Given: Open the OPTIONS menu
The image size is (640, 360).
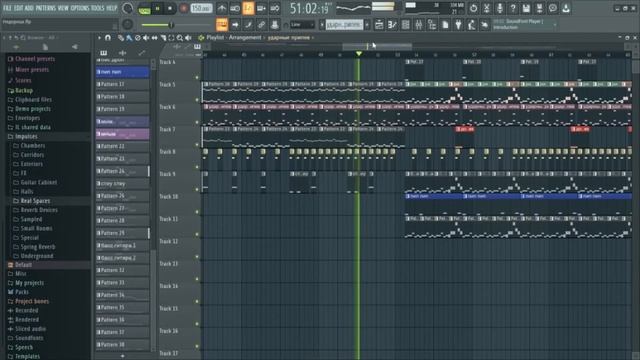Looking at the screenshot, I should 80,8.
